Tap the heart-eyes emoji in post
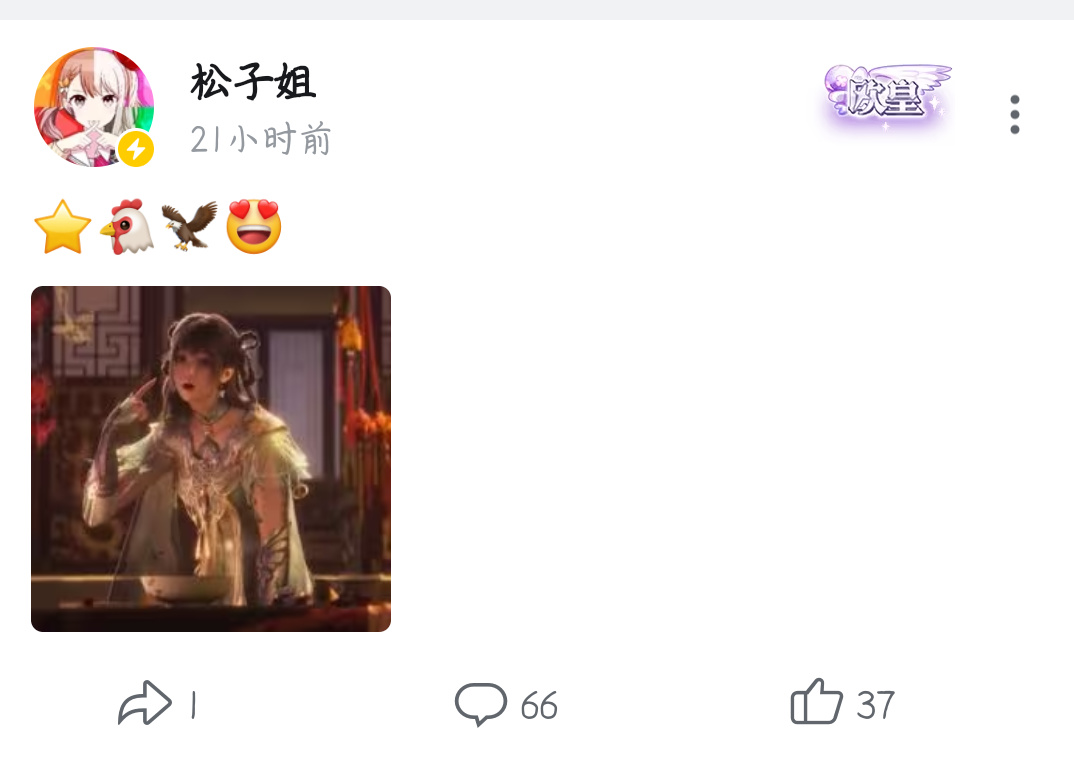Viewport: 1074px width, 769px height. pos(253,227)
